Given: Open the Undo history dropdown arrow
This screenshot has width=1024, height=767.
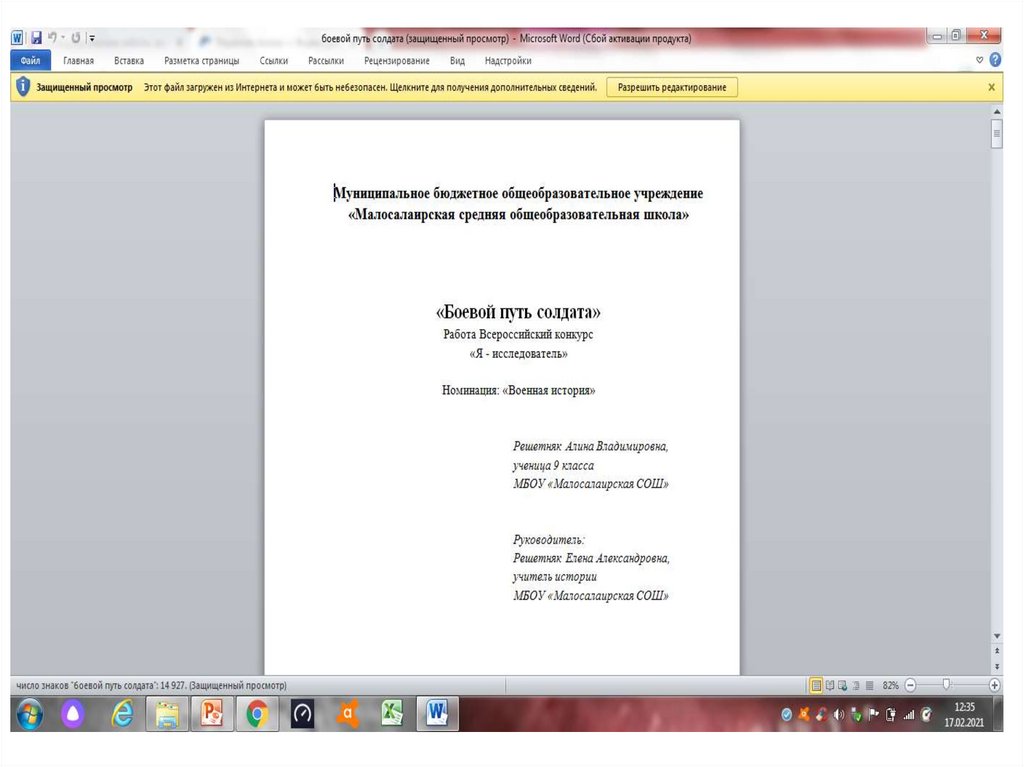Looking at the screenshot, I should (x=63, y=38).
